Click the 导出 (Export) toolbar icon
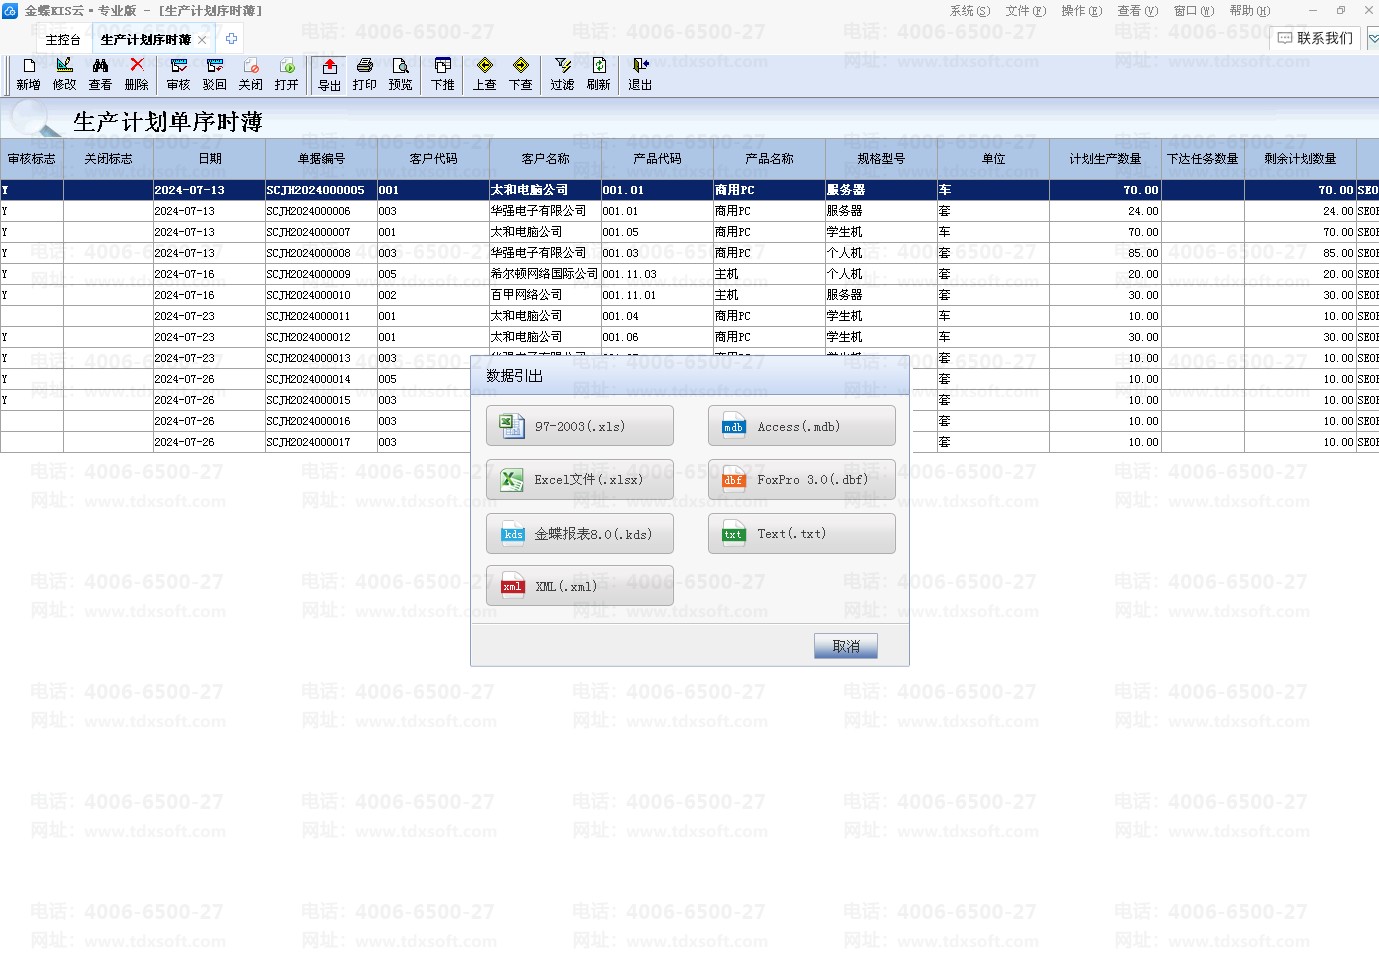 (329, 75)
